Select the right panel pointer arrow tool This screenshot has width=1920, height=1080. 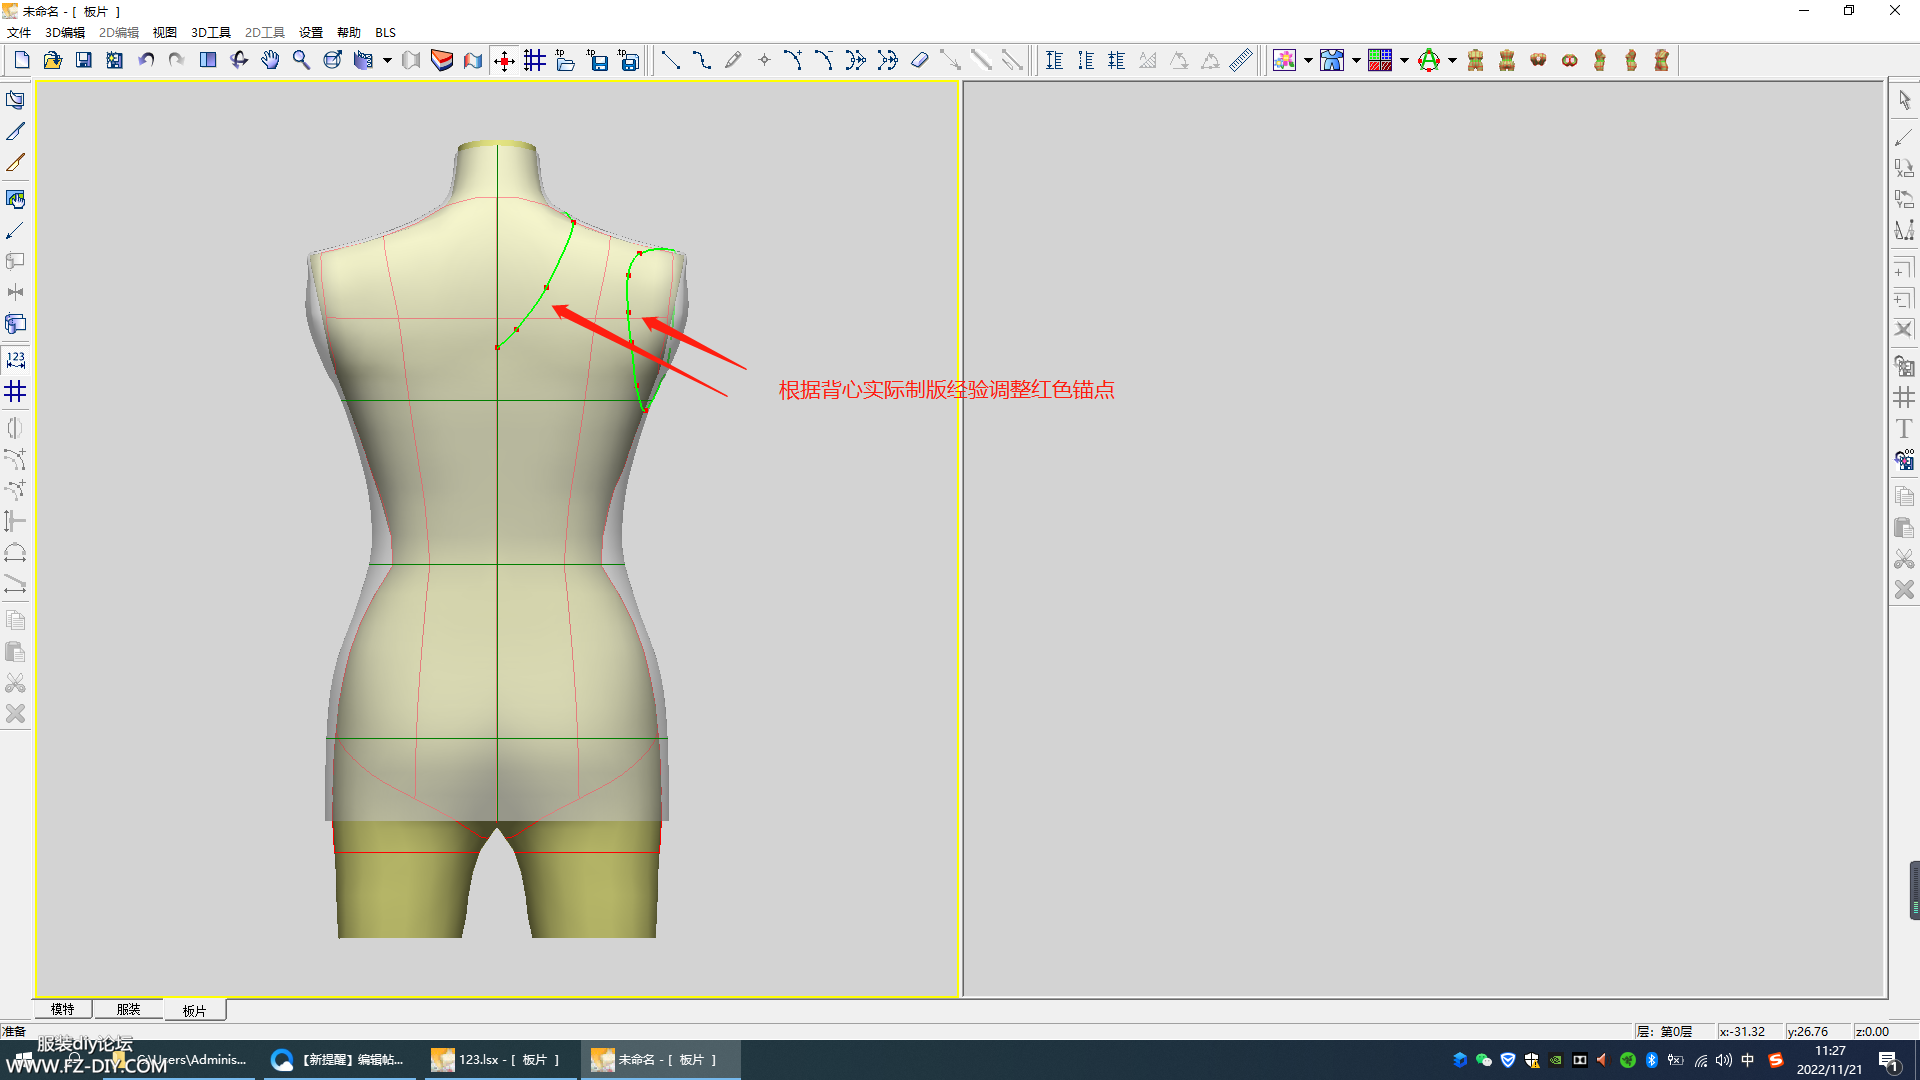pyautogui.click(x=1904, y=100)
